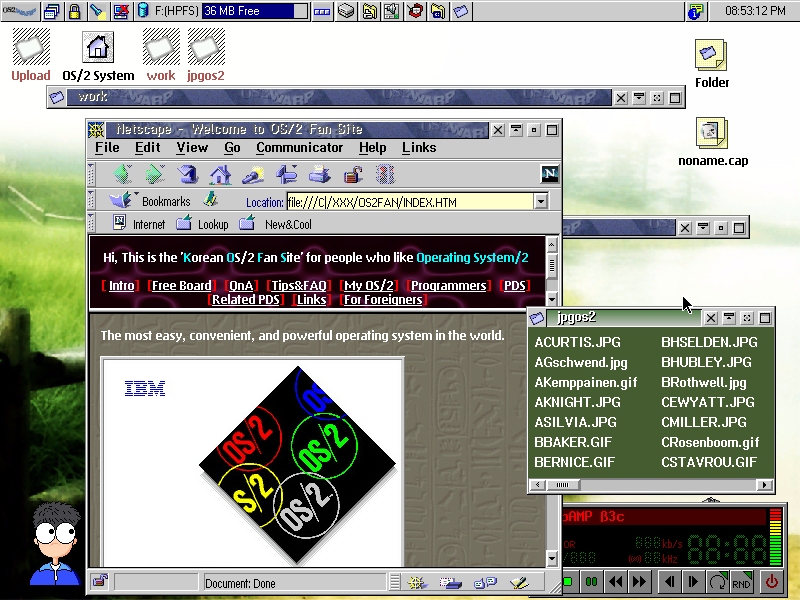Follow the My OS/2 link
This screenshot has width=800, height=600.
tap(369, 286)
